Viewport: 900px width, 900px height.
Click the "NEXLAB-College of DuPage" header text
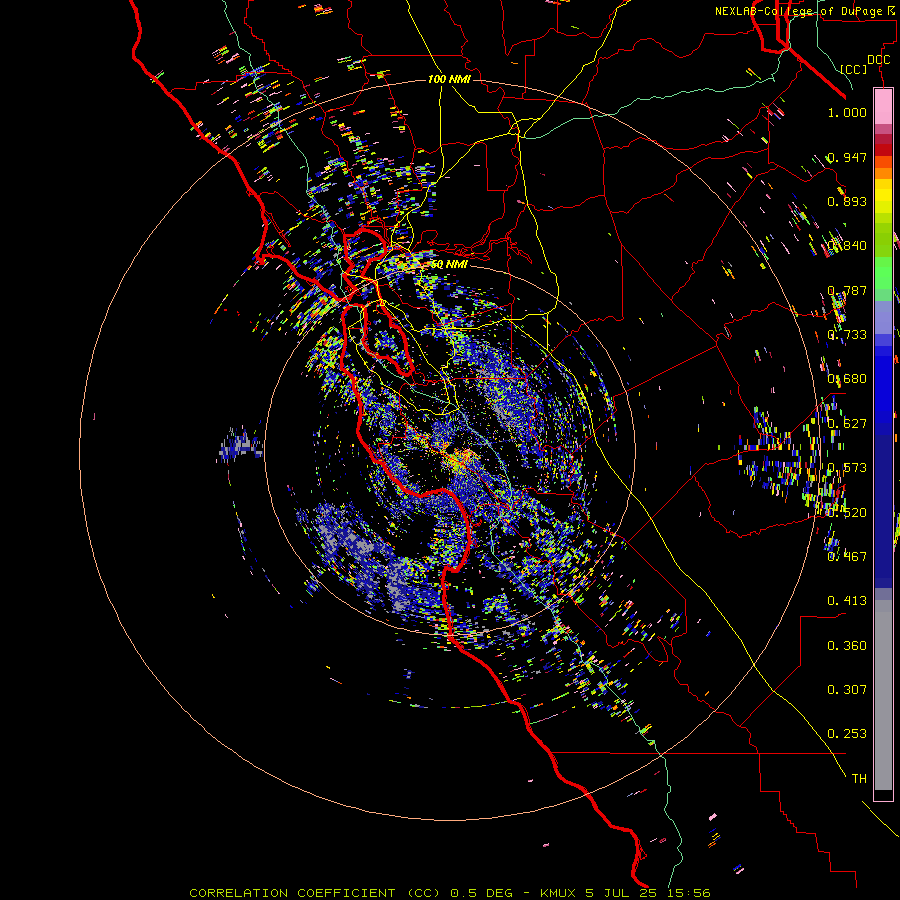pos(798,11)
